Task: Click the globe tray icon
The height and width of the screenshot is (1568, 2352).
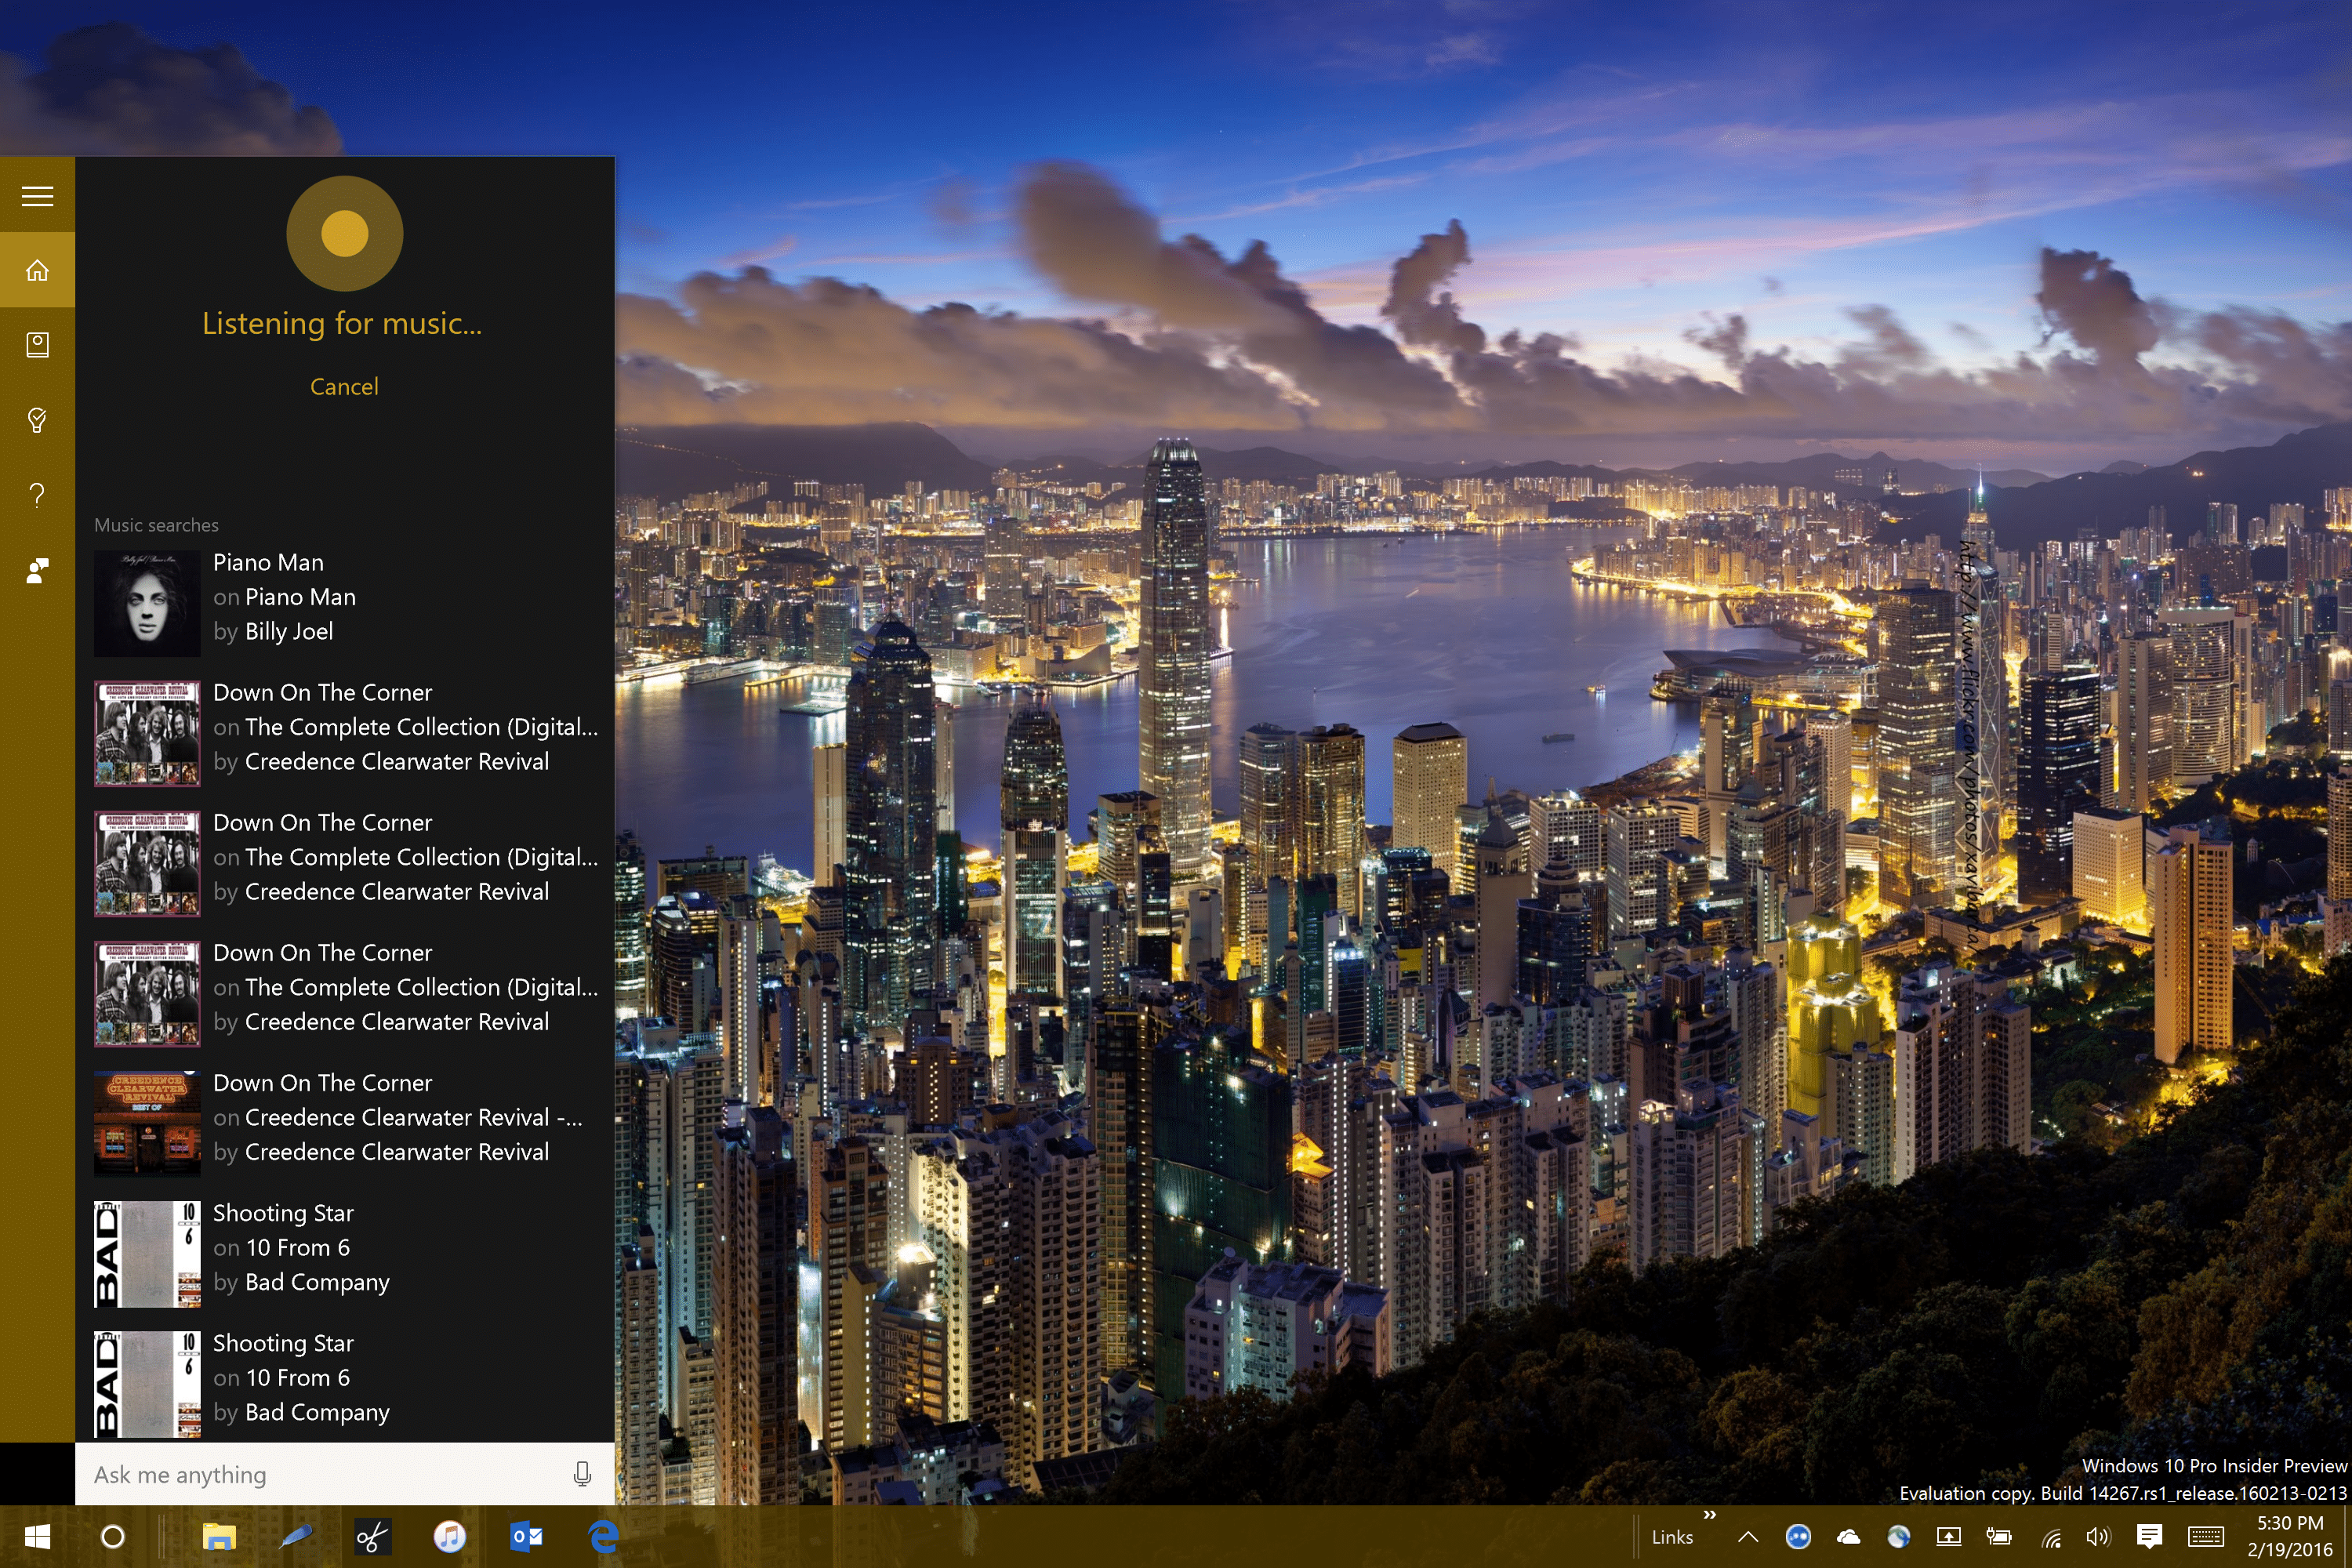Action: [x=1898, y=1537]
